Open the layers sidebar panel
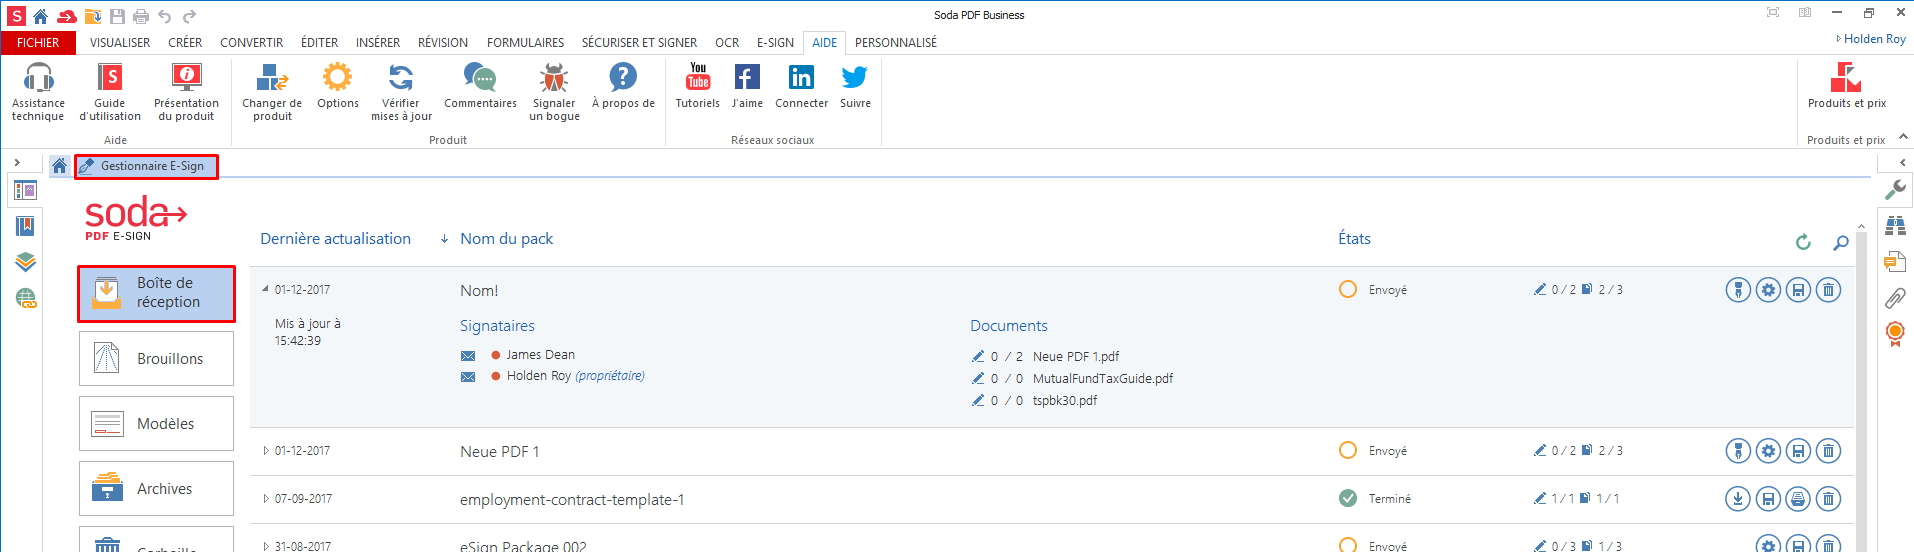 26,262
